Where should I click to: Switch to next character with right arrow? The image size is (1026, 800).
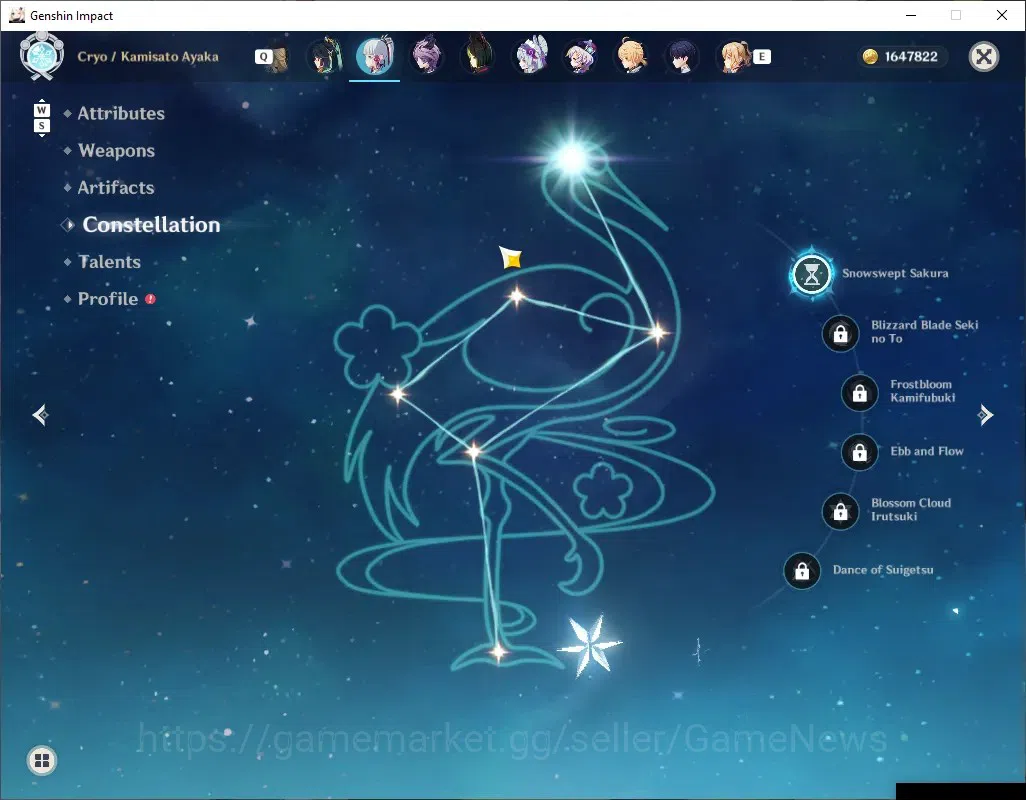(x=985, y=415)
